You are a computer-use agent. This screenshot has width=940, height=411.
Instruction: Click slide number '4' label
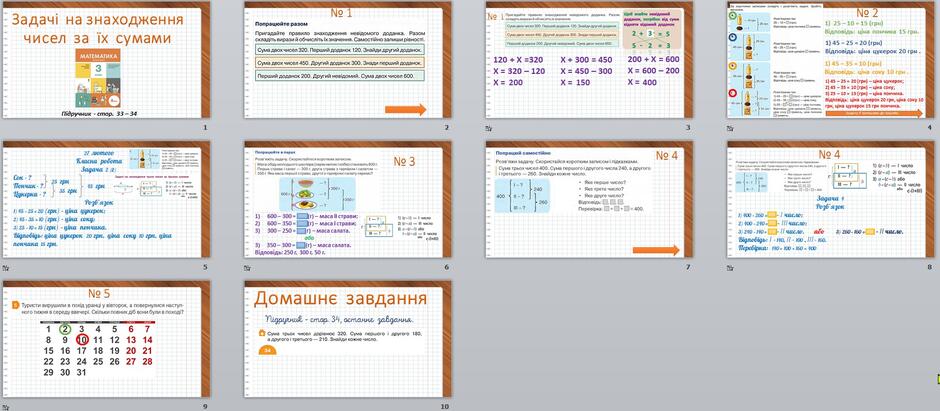pos(930,128)
